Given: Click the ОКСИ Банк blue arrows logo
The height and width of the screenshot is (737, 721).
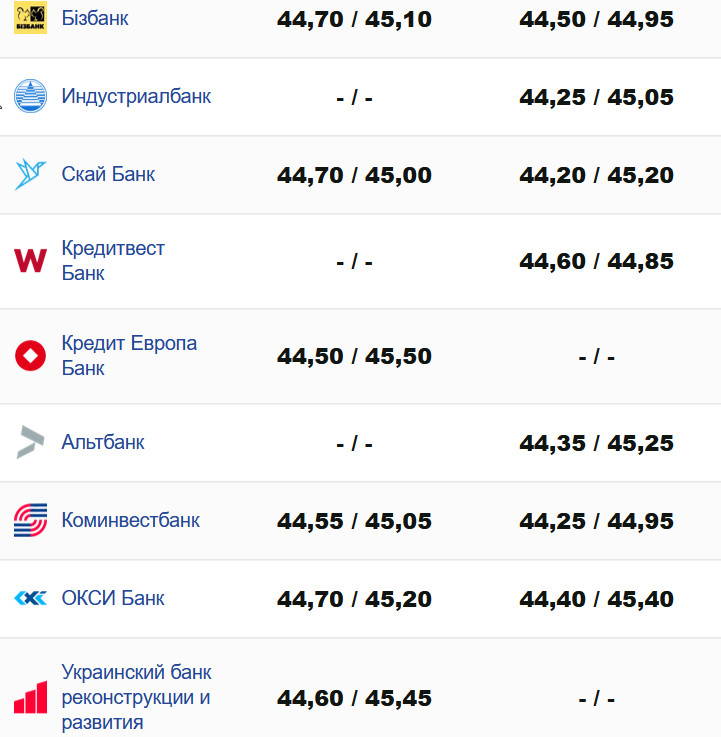Looking at the screenshot, I should [30, 598].
